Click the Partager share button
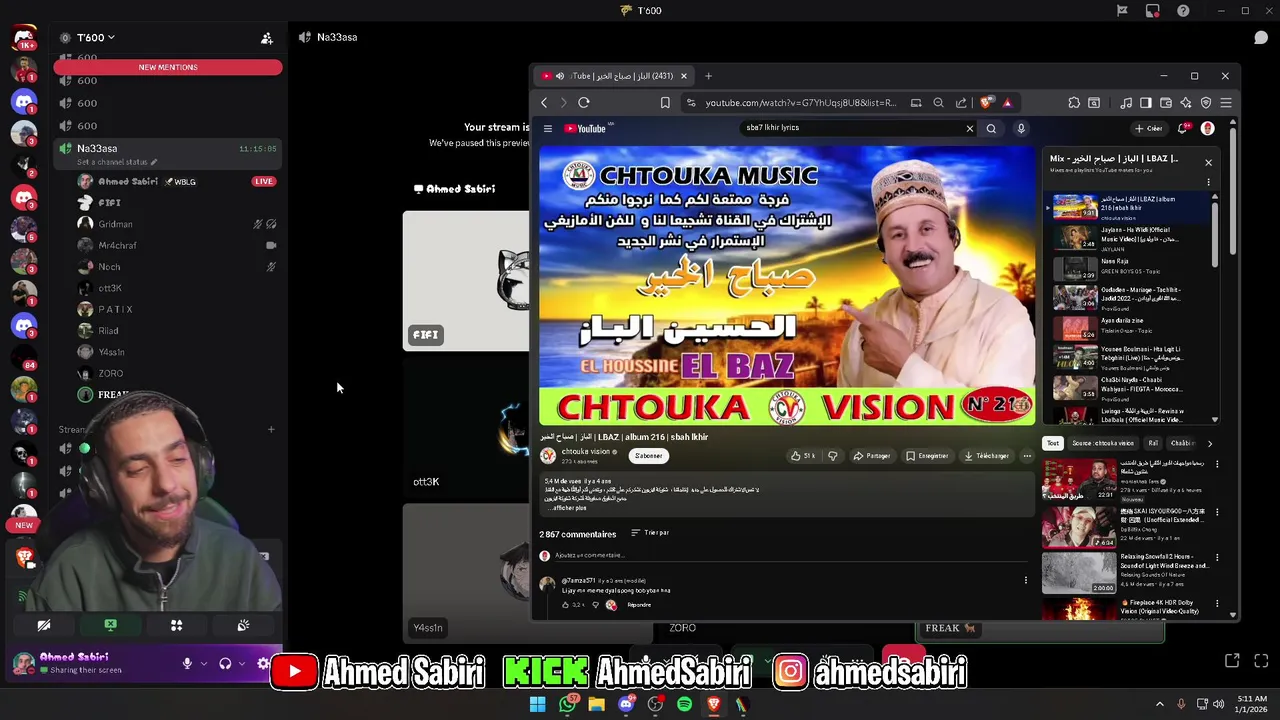Viewport: 1280px width, 720px height. click(872, 456)
